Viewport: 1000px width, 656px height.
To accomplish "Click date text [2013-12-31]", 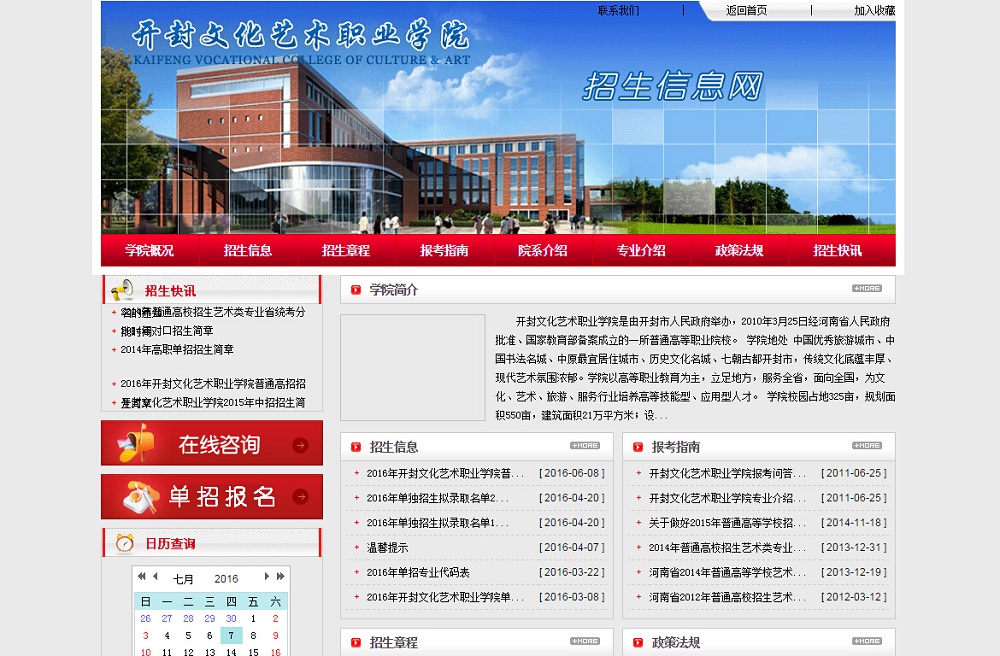I will [853, 548].
